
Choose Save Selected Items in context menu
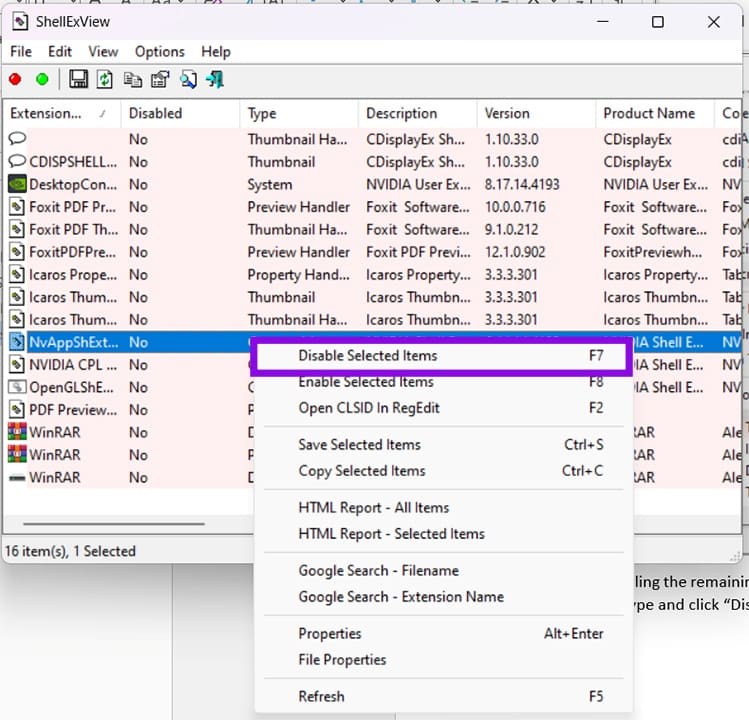(x=444, y=445)
